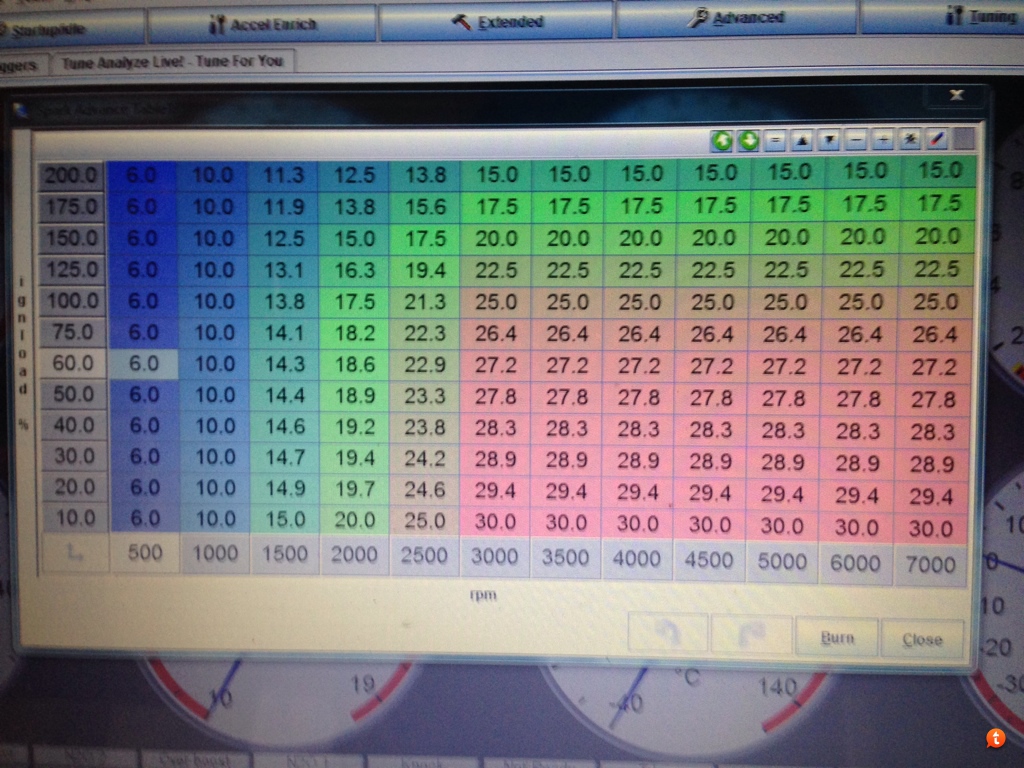1024x768 pixels.
Task: Close the Spark Advance Table window
Action: click(957, 95)
